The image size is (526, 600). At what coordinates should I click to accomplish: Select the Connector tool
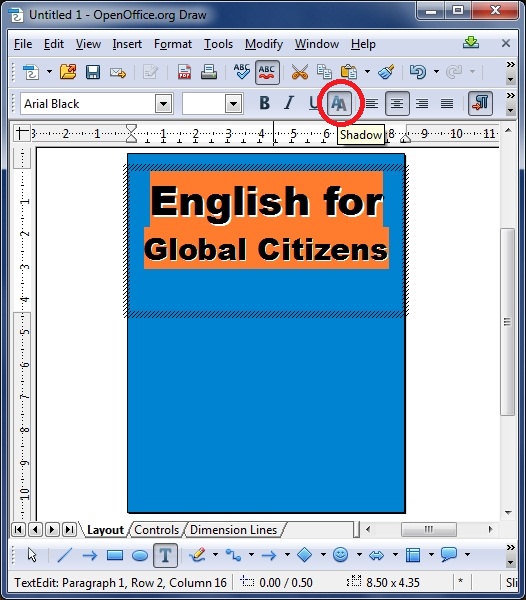tap(233, 555)
